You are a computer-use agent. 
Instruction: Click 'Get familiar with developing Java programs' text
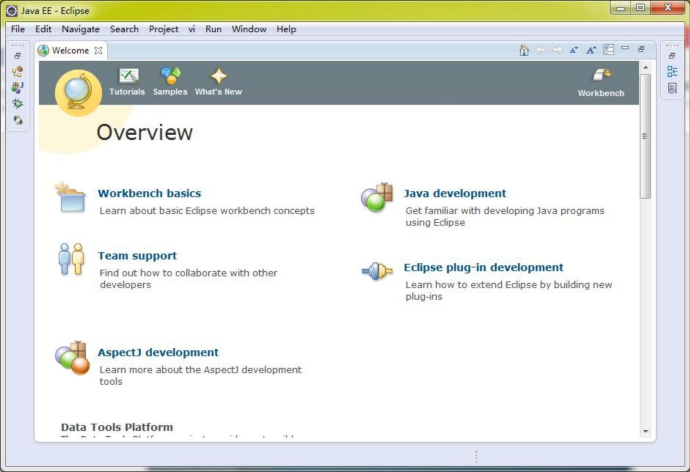(505, 216)
